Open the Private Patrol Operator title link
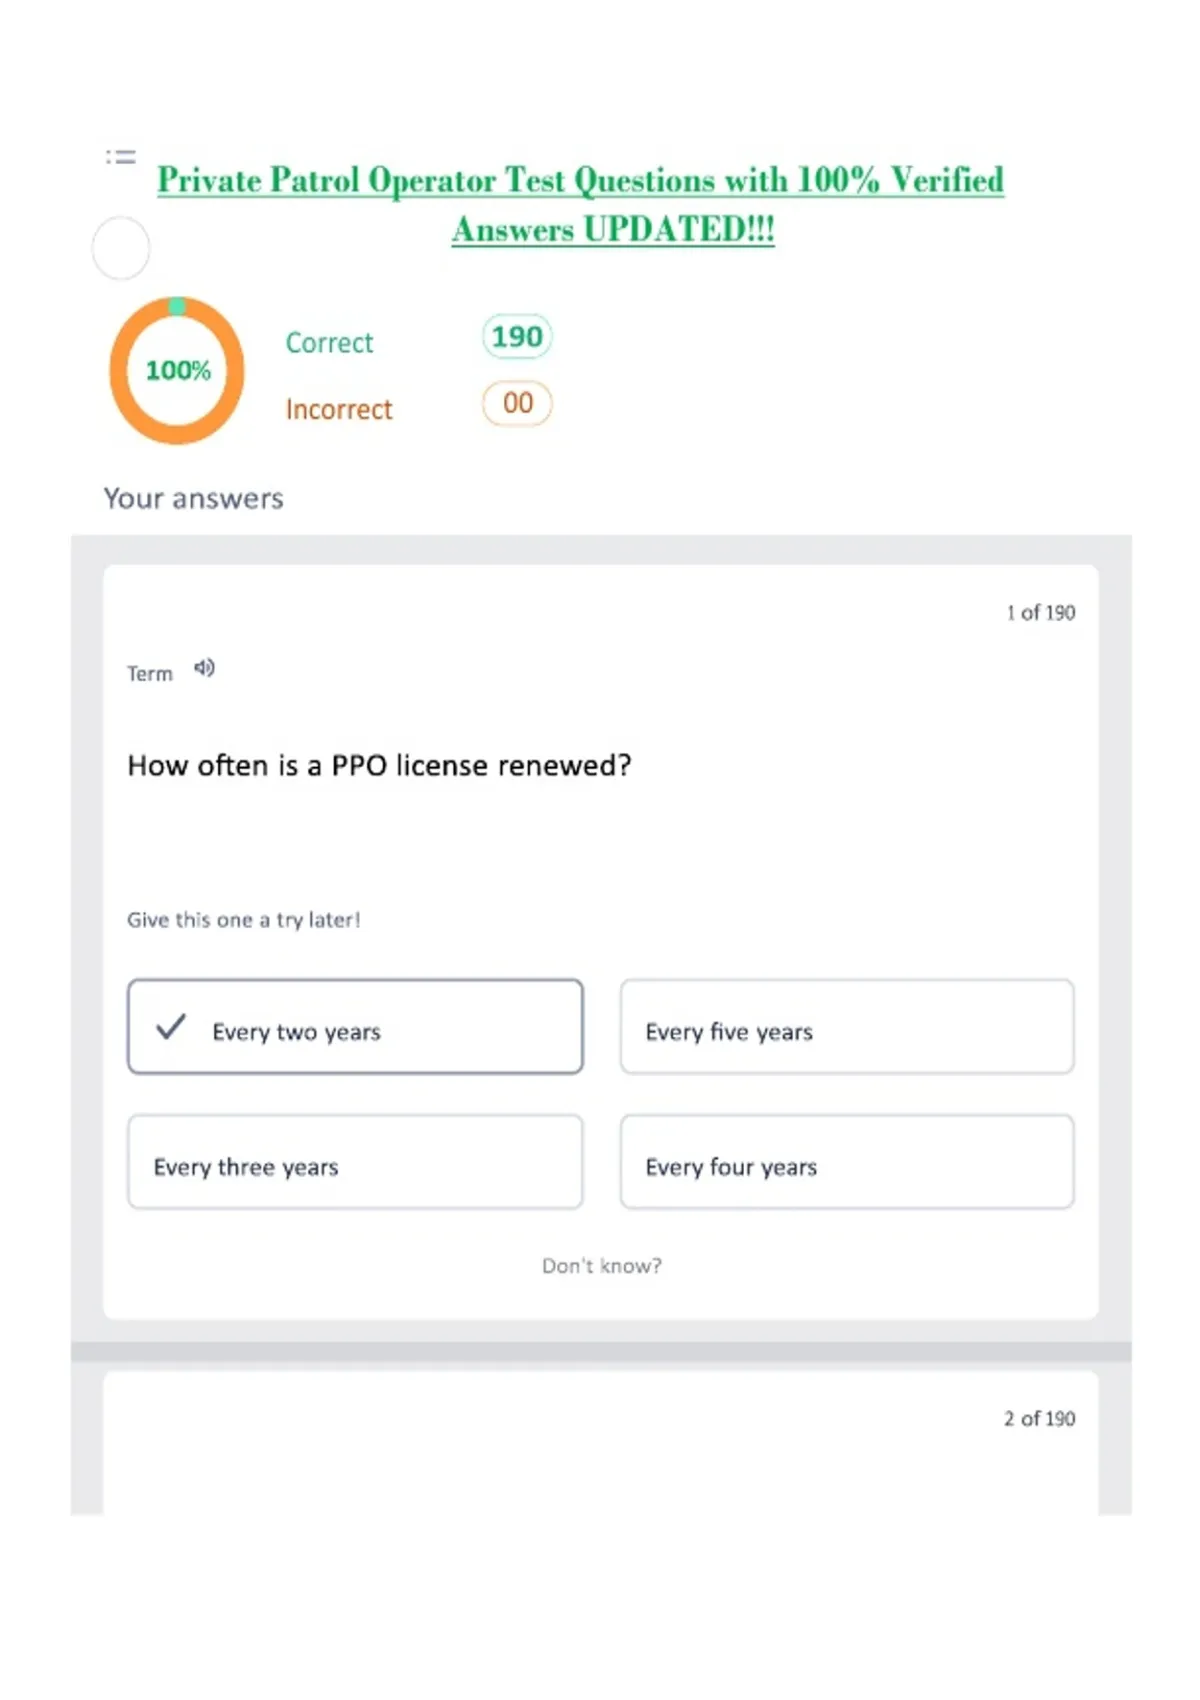 point(581,204)
